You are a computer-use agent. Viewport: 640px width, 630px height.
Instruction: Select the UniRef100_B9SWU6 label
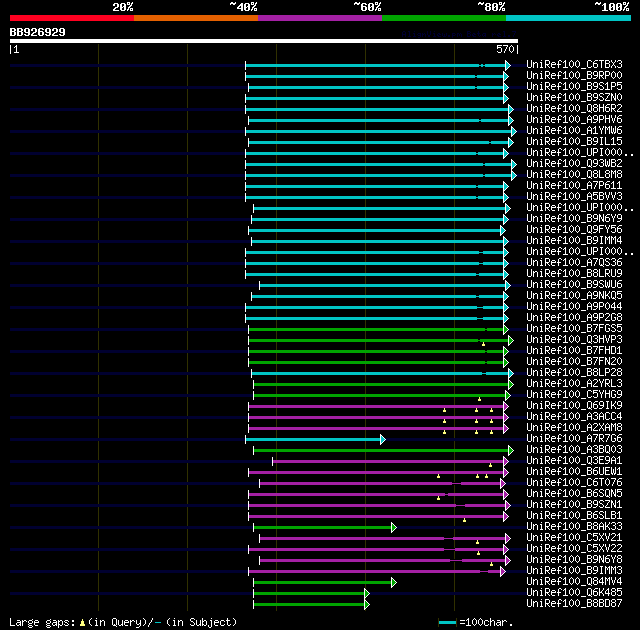[x=574, y=284]
